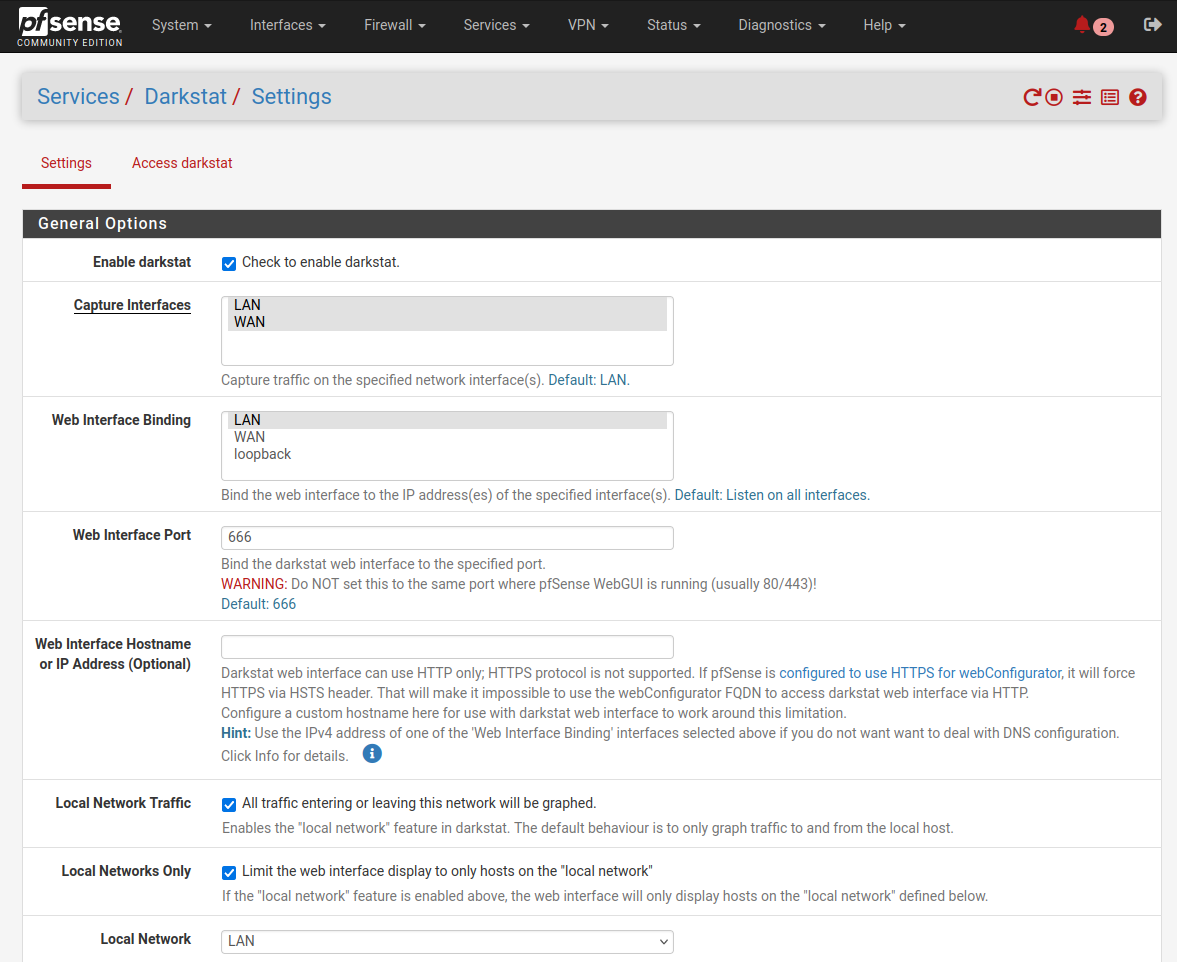Image resolution: width=1177 pixels, height=962 pixels.
Task: Click the Web Interface Hostname field
Action: pyautogui.click(x=446, y=646)
